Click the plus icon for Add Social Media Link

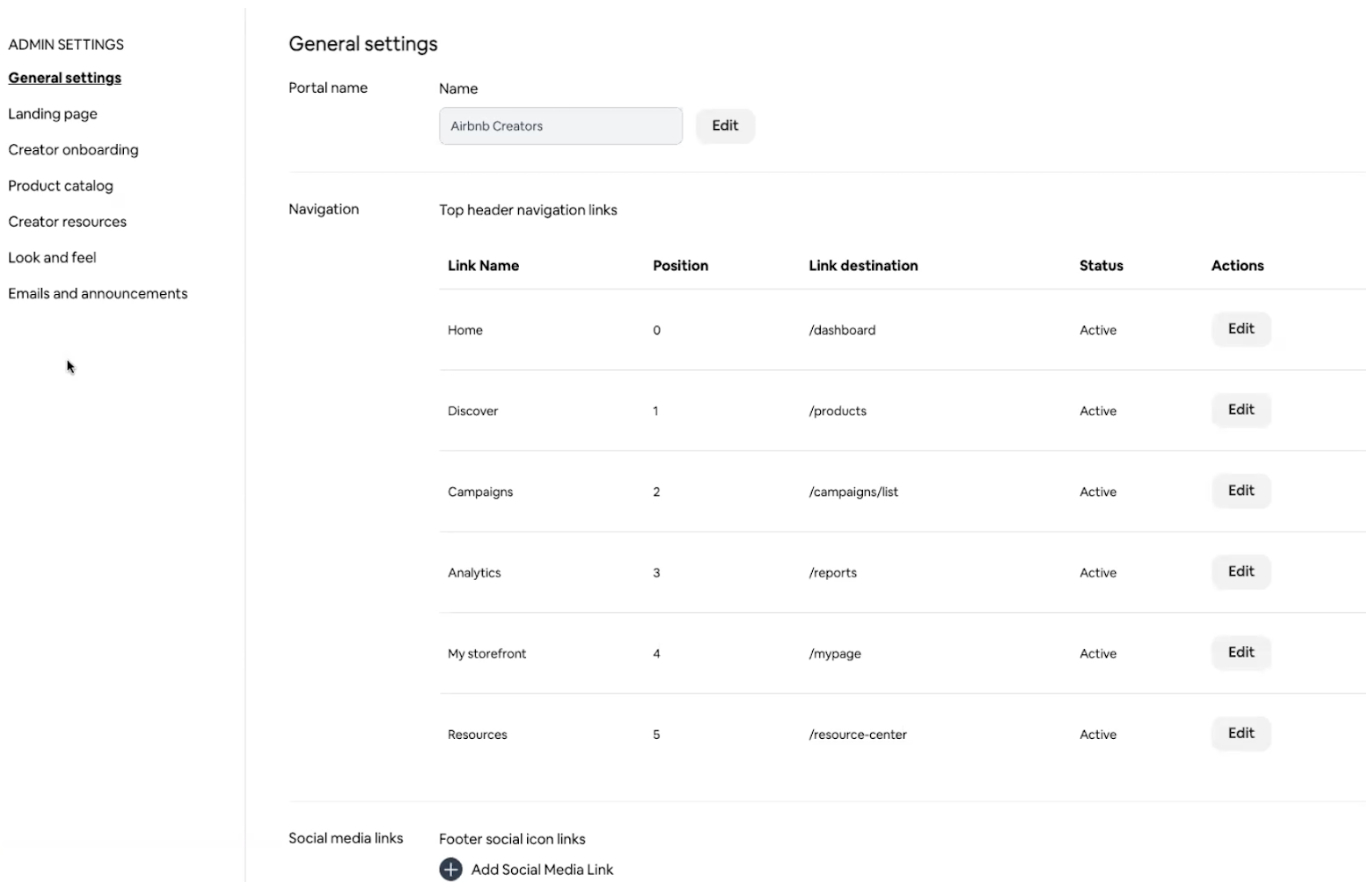(x=451, y=869)
